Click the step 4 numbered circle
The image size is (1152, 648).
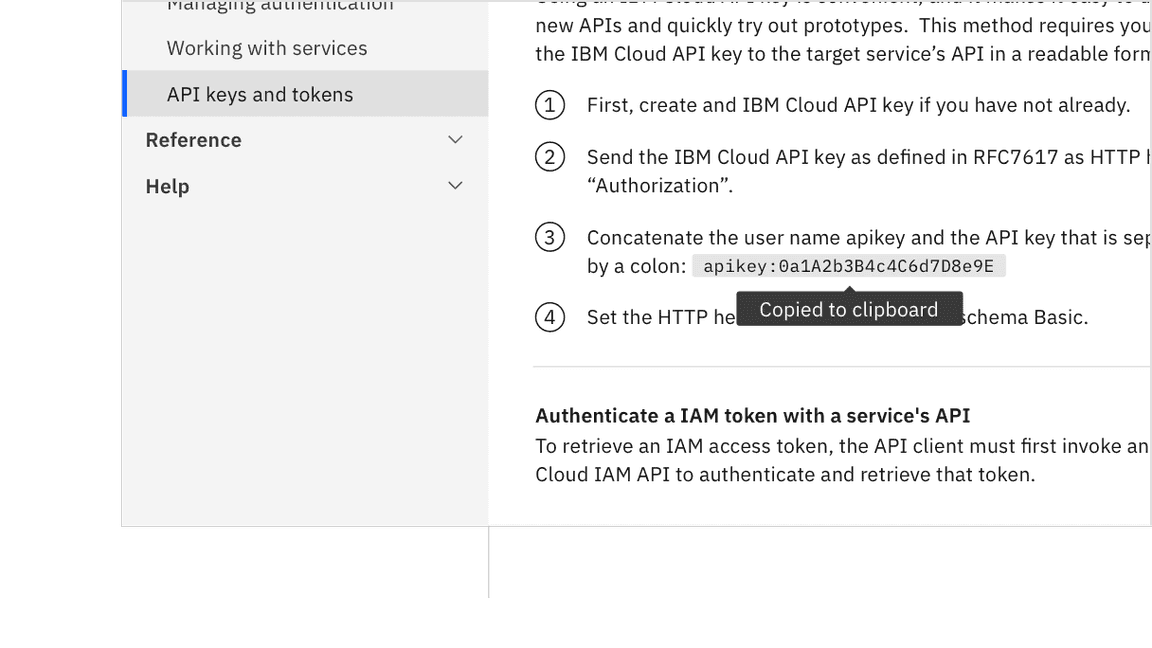(550, 317)
